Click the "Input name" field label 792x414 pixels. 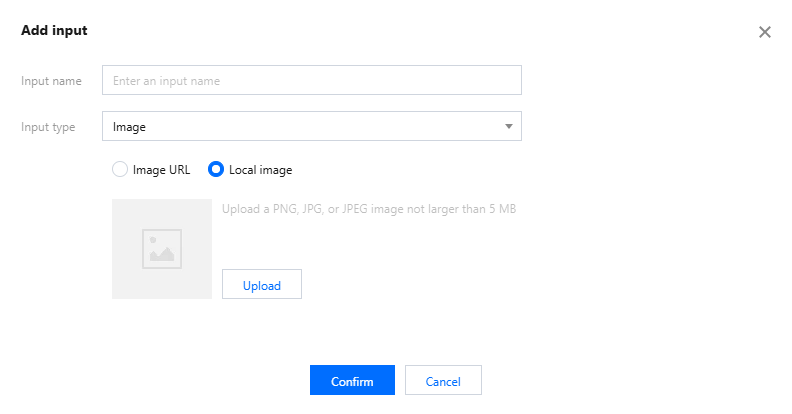coord(51,80)
